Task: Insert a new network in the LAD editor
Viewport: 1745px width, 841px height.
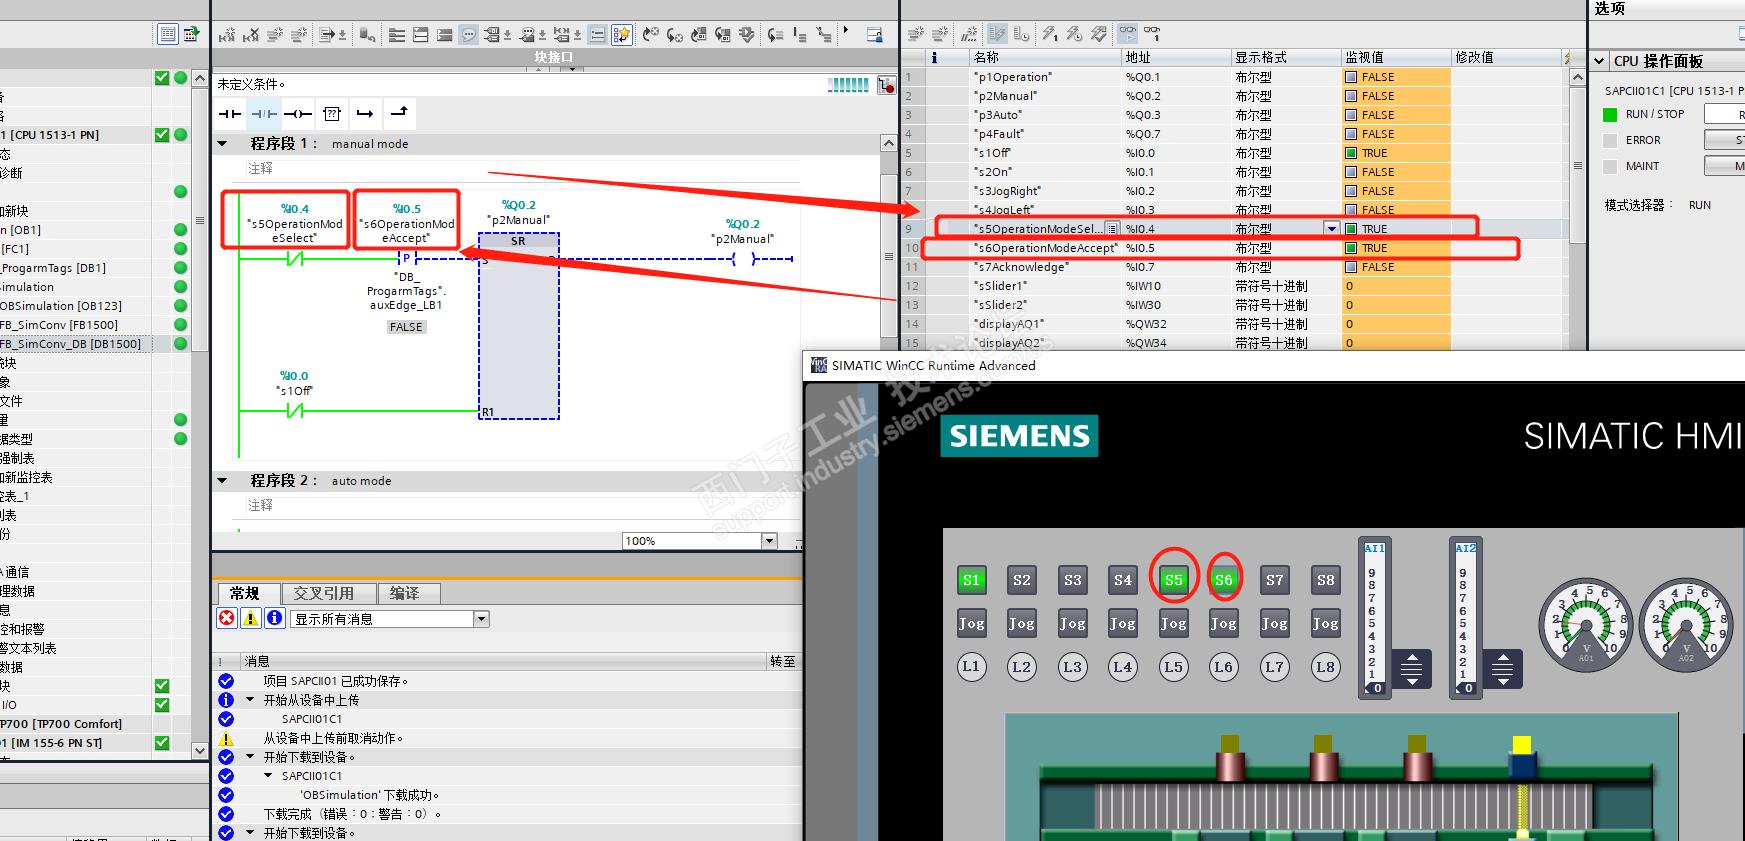Action: click(227, 35)
